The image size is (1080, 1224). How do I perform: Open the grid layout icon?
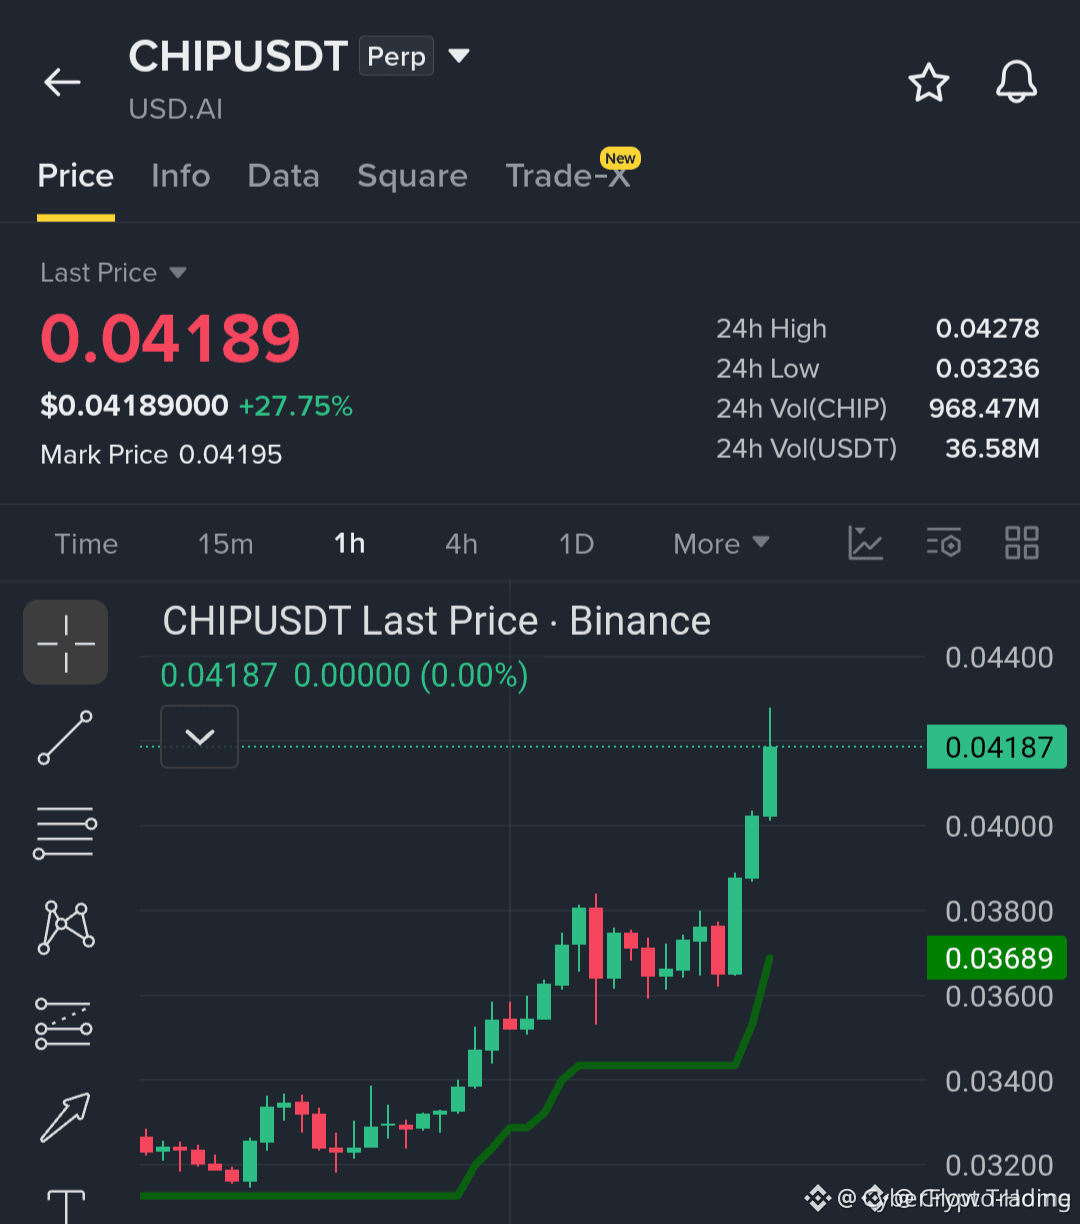(x=1022, y=543)
